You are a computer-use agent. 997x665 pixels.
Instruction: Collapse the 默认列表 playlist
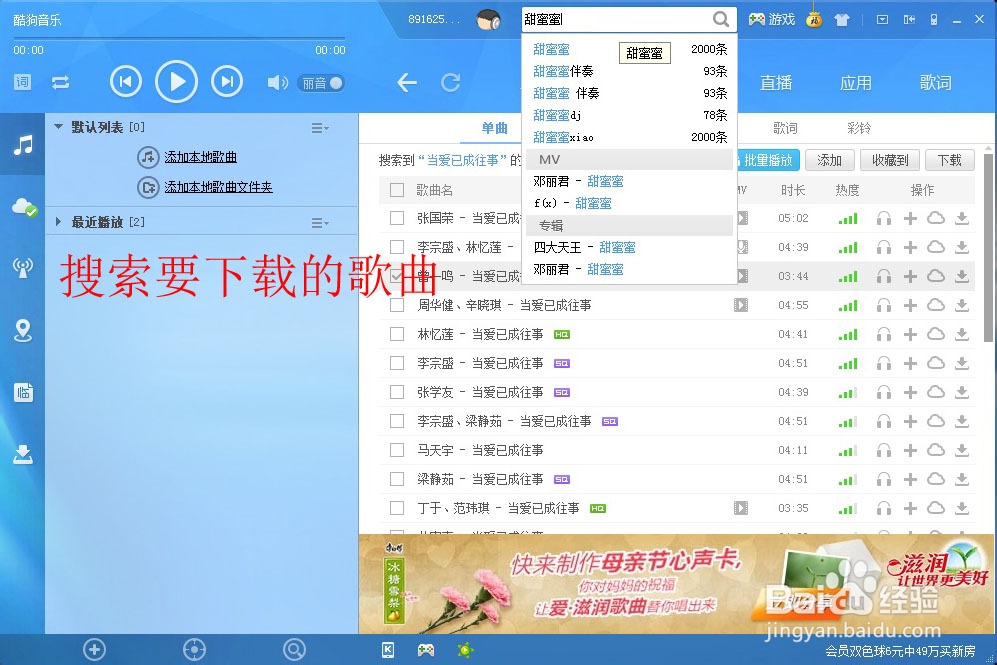coord(58,127)
